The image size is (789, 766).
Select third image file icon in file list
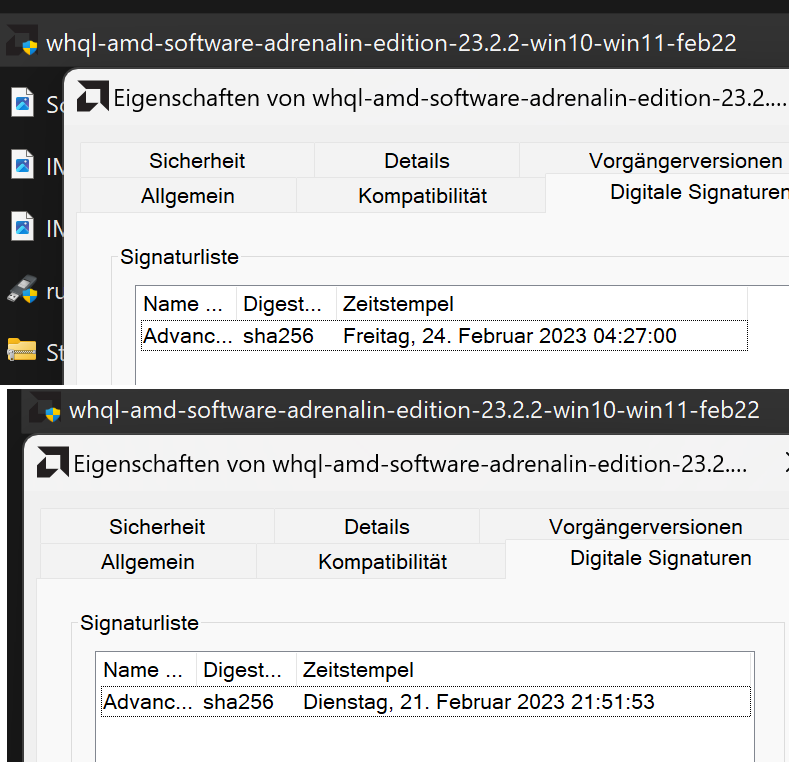point(23,226)
